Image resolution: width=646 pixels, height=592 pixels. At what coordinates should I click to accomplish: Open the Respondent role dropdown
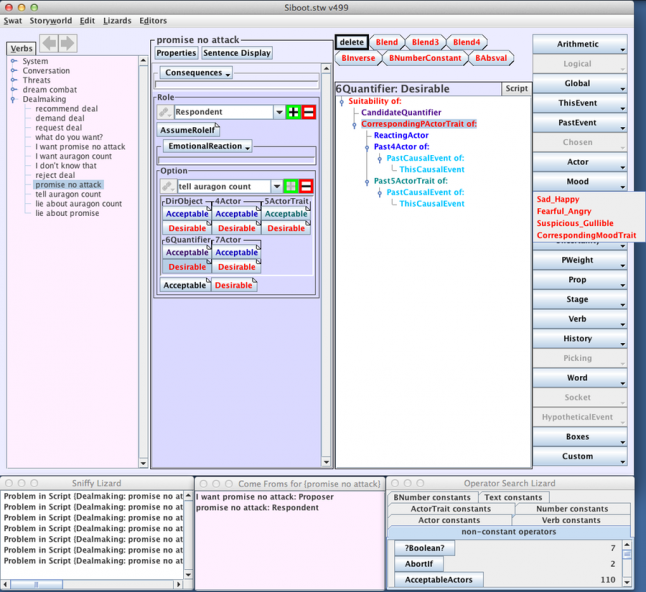279,112
